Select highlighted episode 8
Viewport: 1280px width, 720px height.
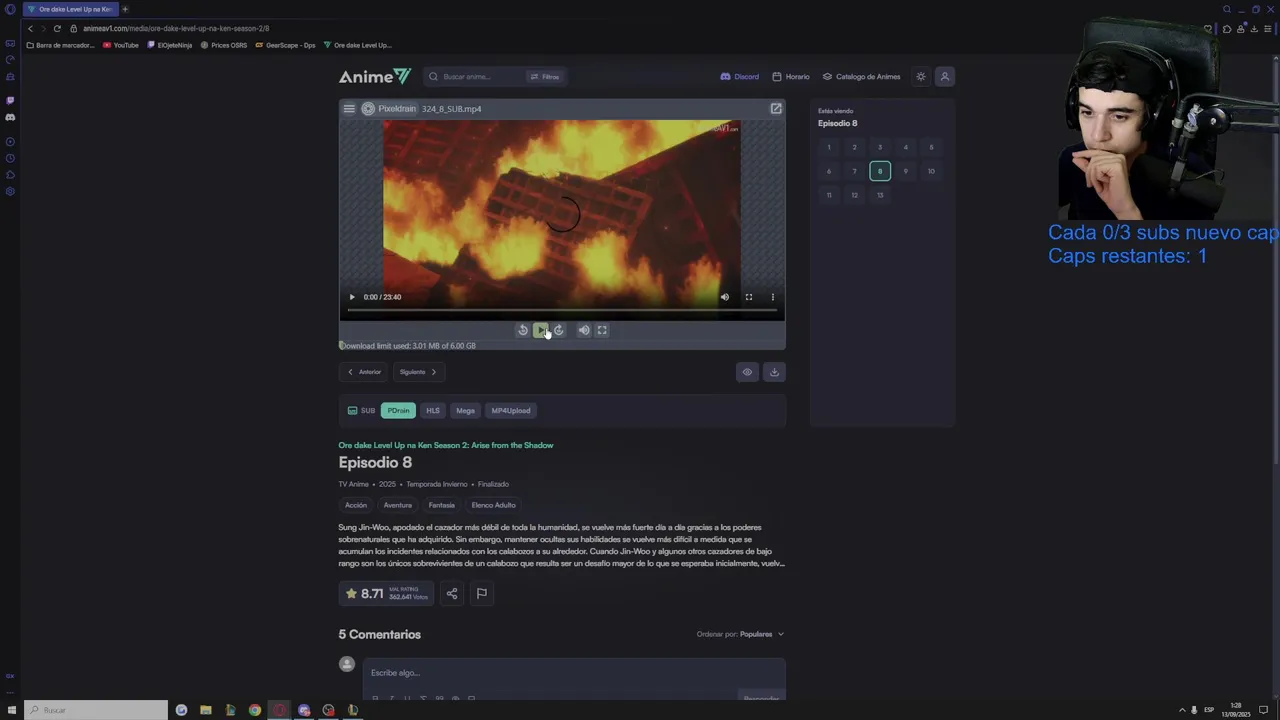click(880, 172)
